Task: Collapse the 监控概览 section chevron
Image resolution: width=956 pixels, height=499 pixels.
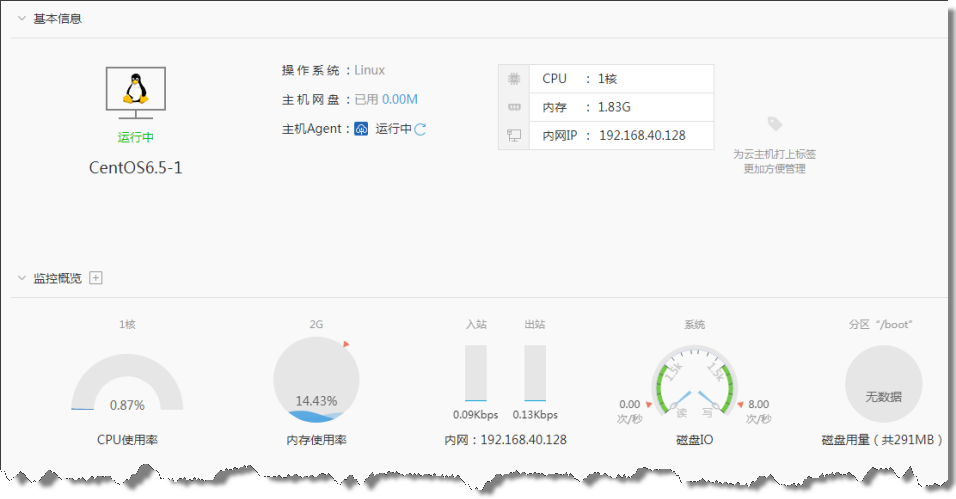Action: (21, 278)
